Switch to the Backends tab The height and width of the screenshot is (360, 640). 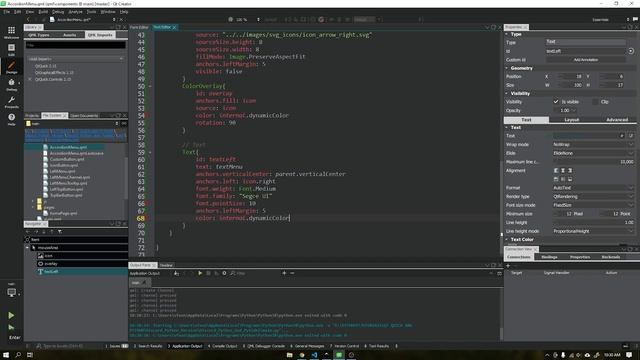pyautogui.click(x=611, y=257)
